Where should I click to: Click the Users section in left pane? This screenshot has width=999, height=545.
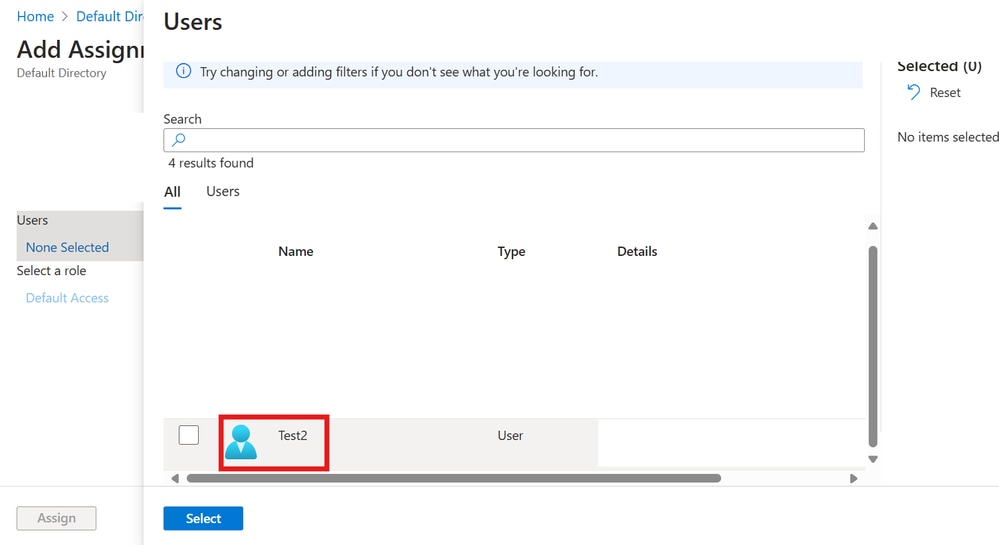click(x=80, y=235)
